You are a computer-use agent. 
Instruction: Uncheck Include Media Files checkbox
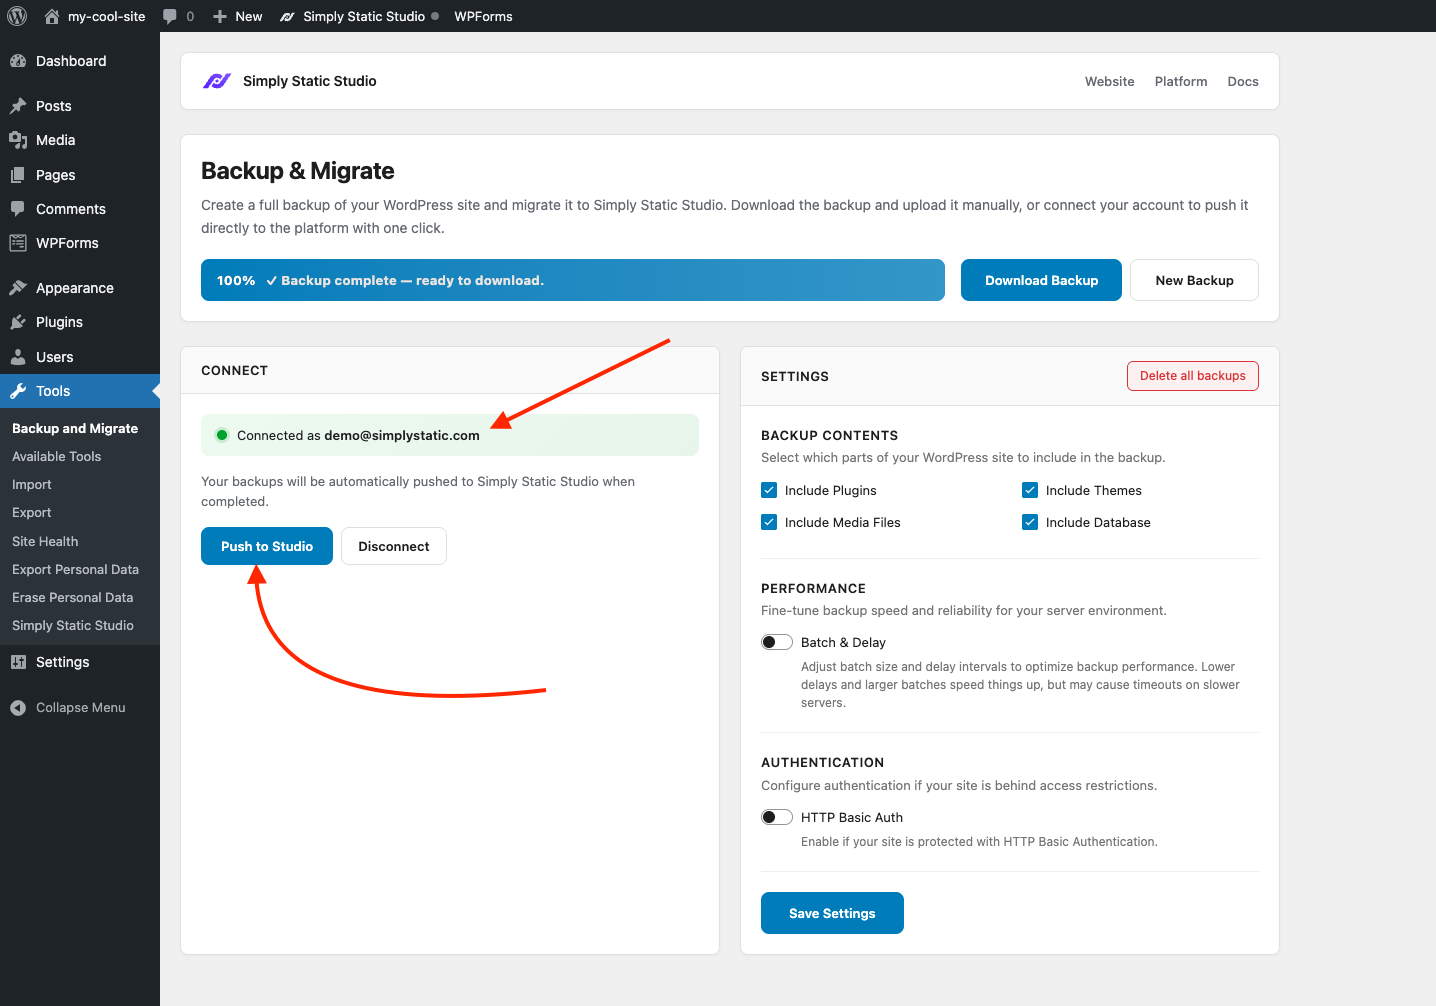pyautogui.click(x=769, y=522)
